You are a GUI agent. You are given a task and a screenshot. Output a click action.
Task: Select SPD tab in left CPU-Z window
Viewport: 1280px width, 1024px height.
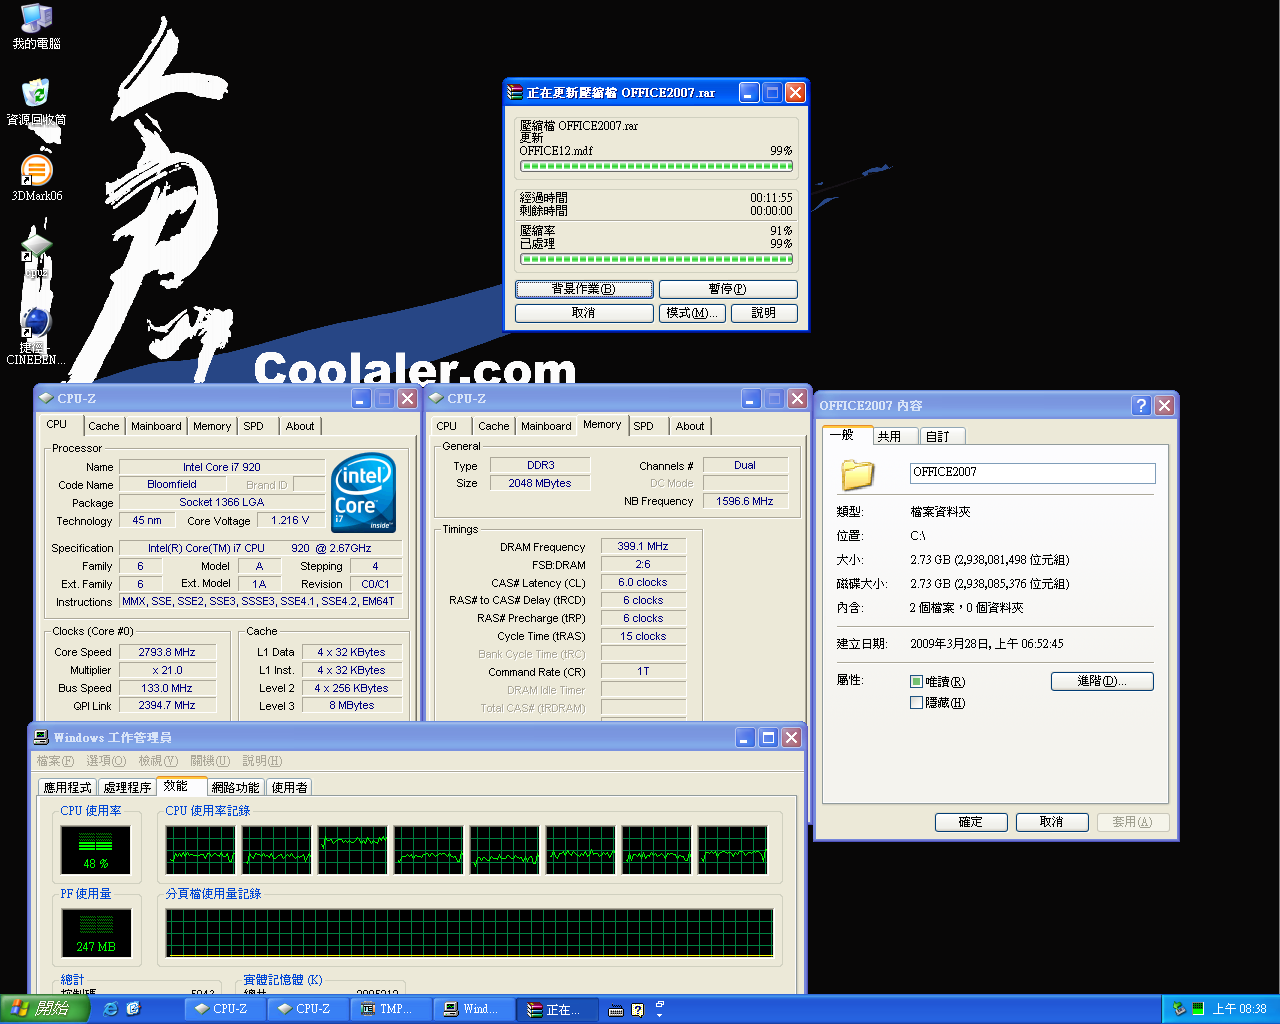[254, 426]
